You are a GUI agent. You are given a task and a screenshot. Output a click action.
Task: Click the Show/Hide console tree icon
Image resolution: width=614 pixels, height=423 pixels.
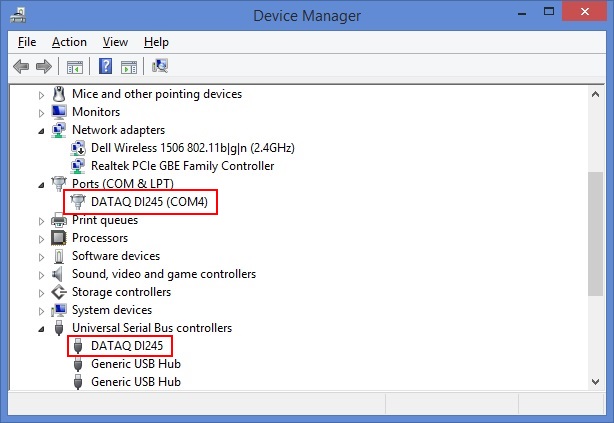coord(75,67)
